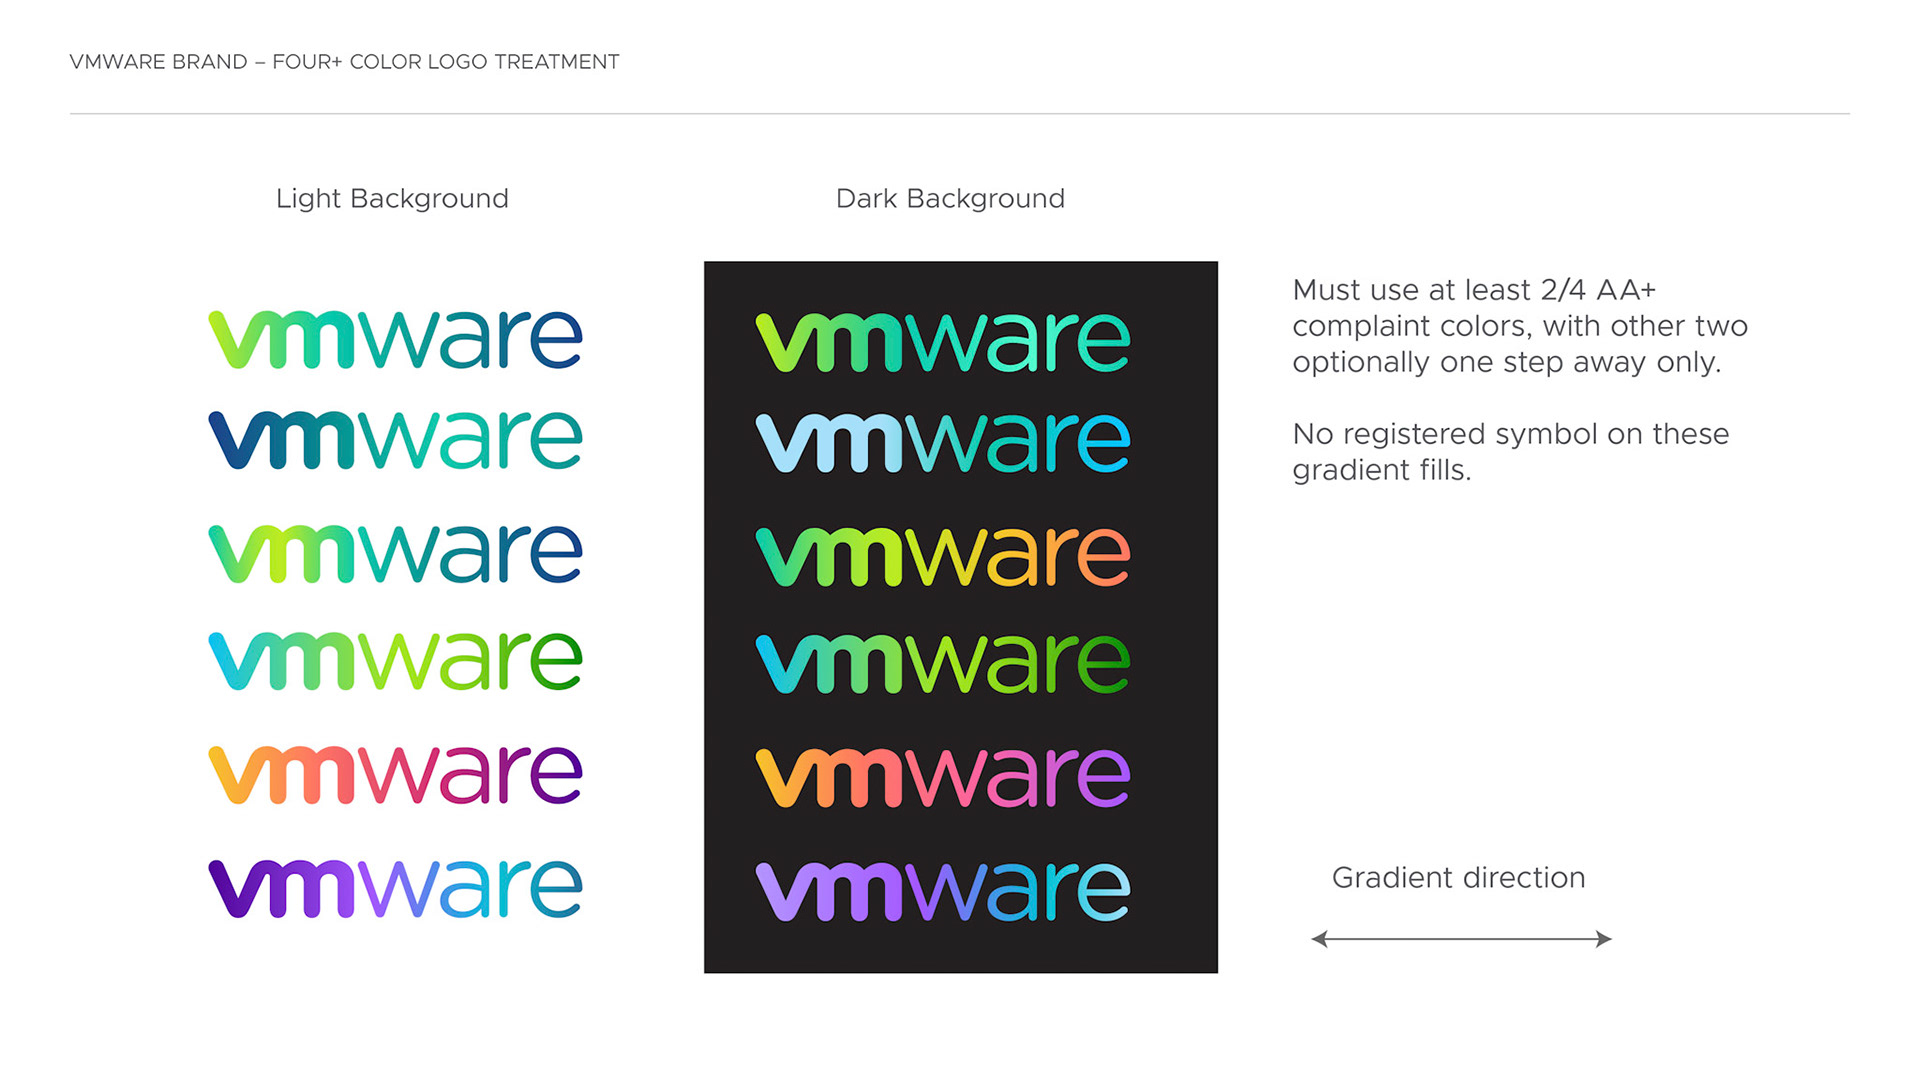1920x1080 pixels.
Task: Click the lime-to-teal vmware logo on dark panel
Action: [x=943, y=342]
